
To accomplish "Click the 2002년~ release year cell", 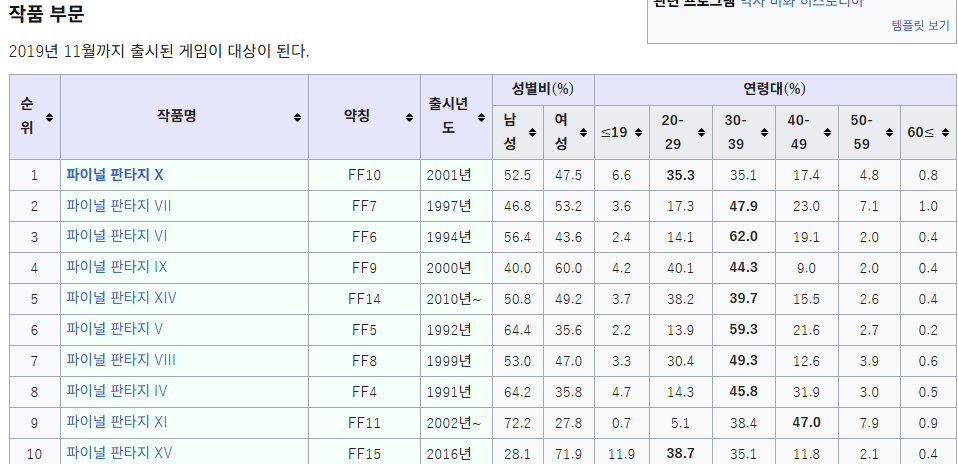I will (456, 423).
